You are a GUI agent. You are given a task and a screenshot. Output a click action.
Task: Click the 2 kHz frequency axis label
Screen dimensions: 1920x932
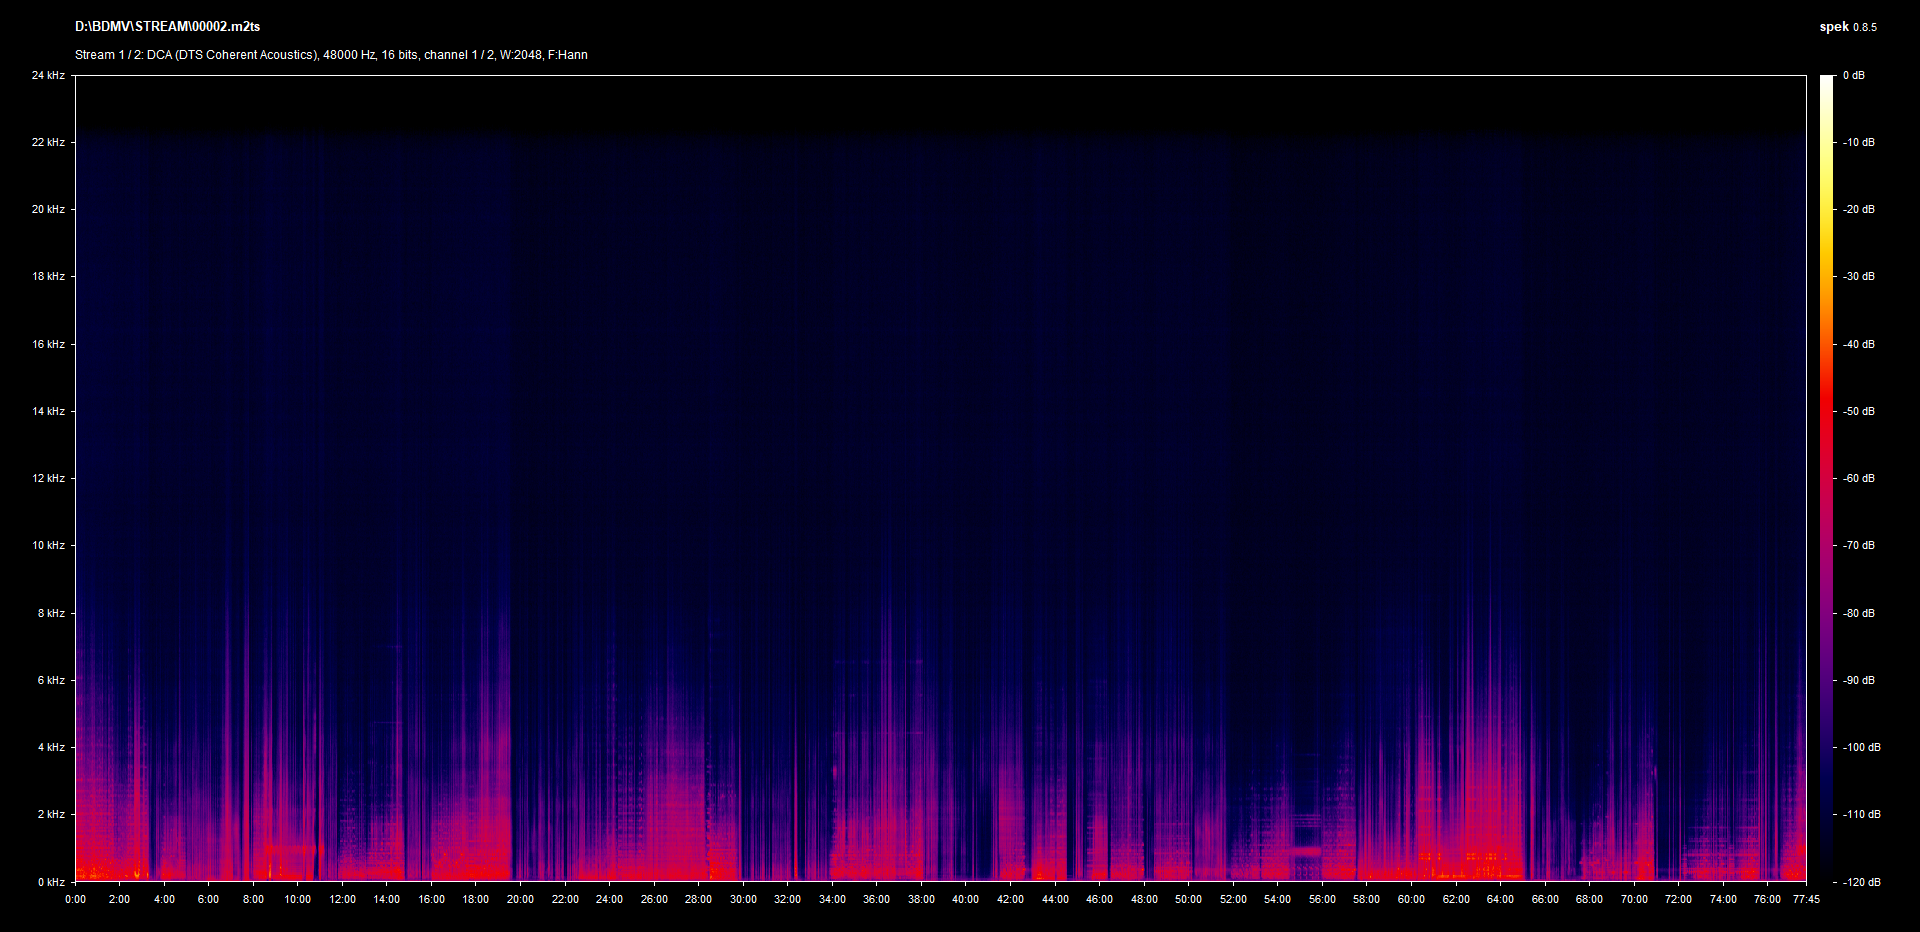point(51,814)
